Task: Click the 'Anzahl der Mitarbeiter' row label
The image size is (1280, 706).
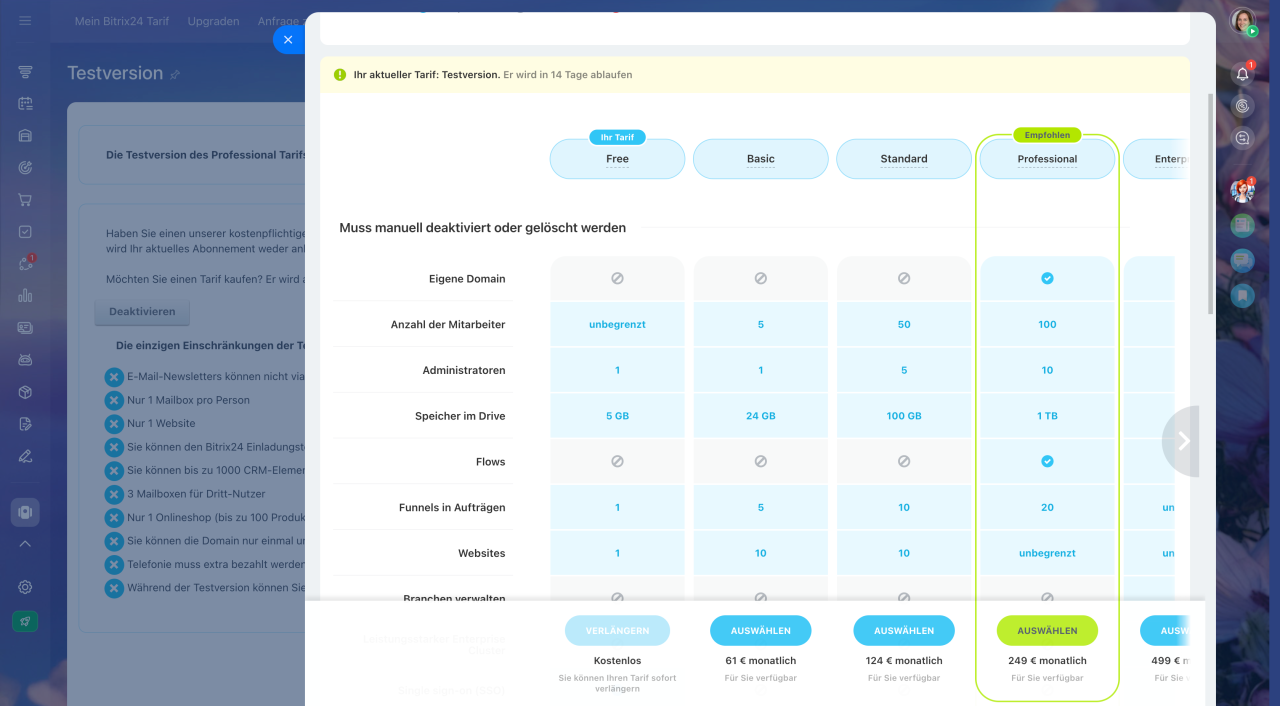Action: [448, 325]
